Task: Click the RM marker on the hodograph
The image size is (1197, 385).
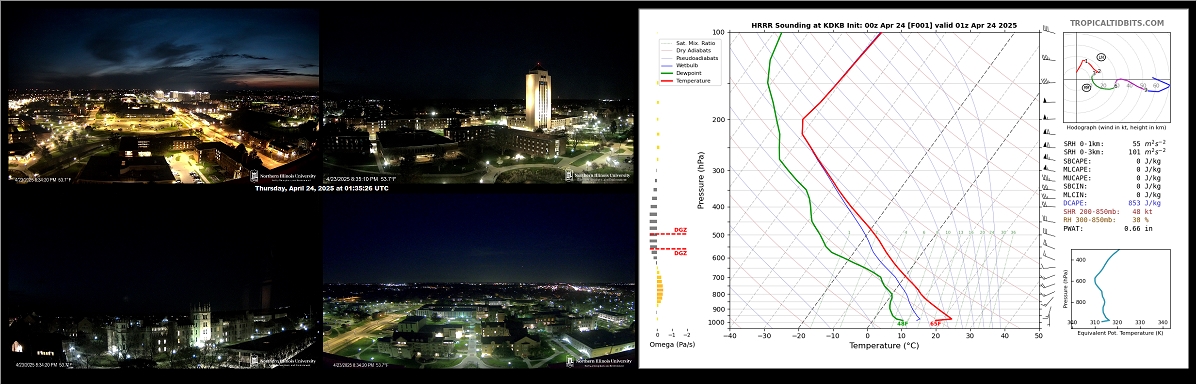Action: 1086,88
